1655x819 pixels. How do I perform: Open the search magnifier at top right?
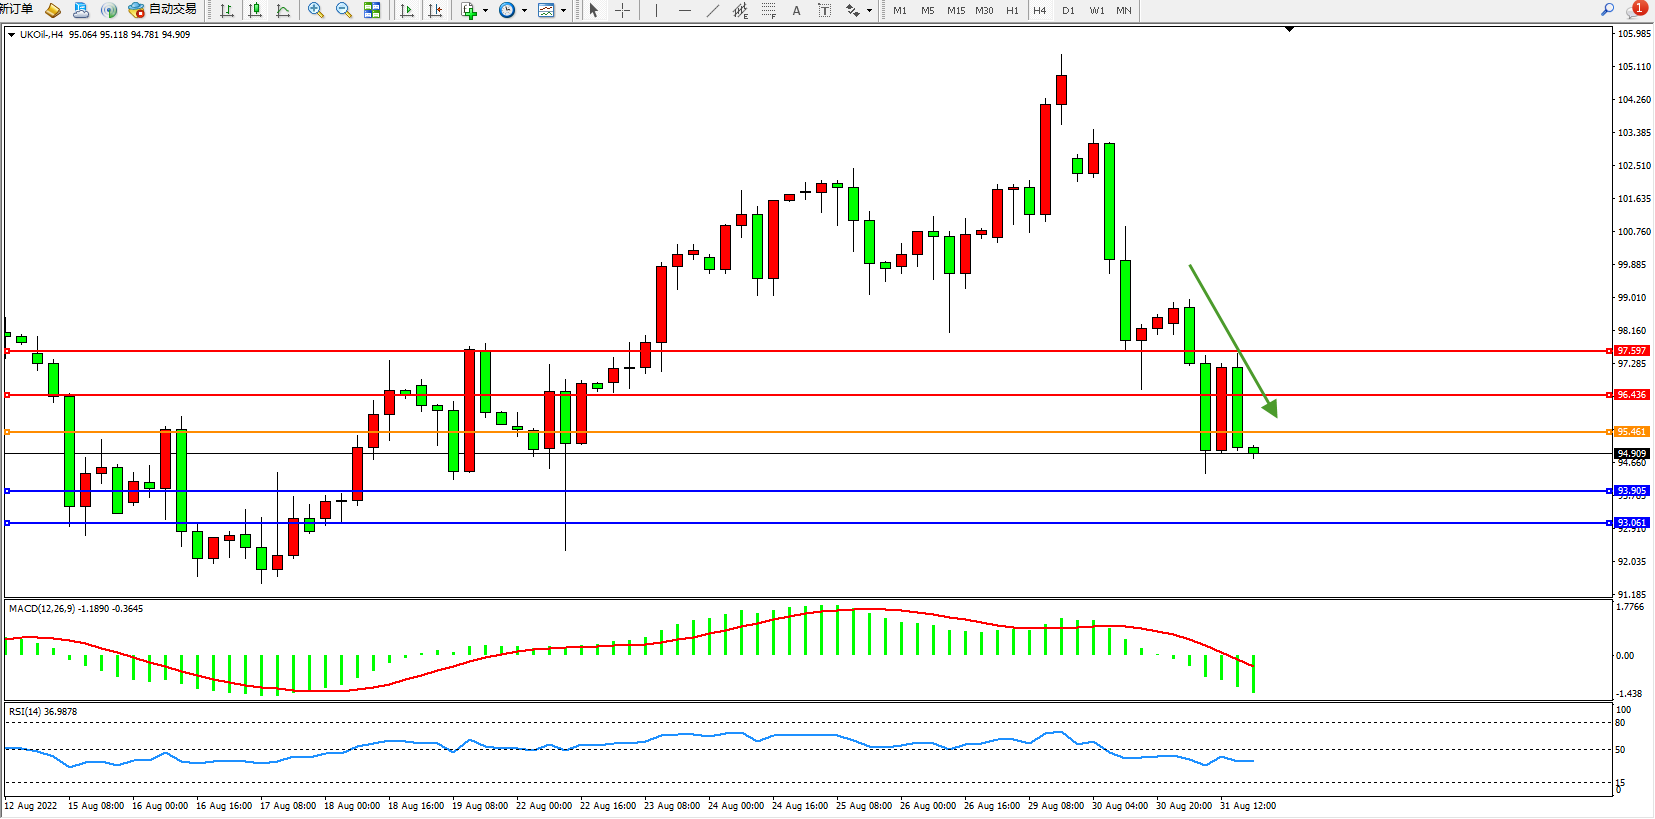click(1608, 10)
